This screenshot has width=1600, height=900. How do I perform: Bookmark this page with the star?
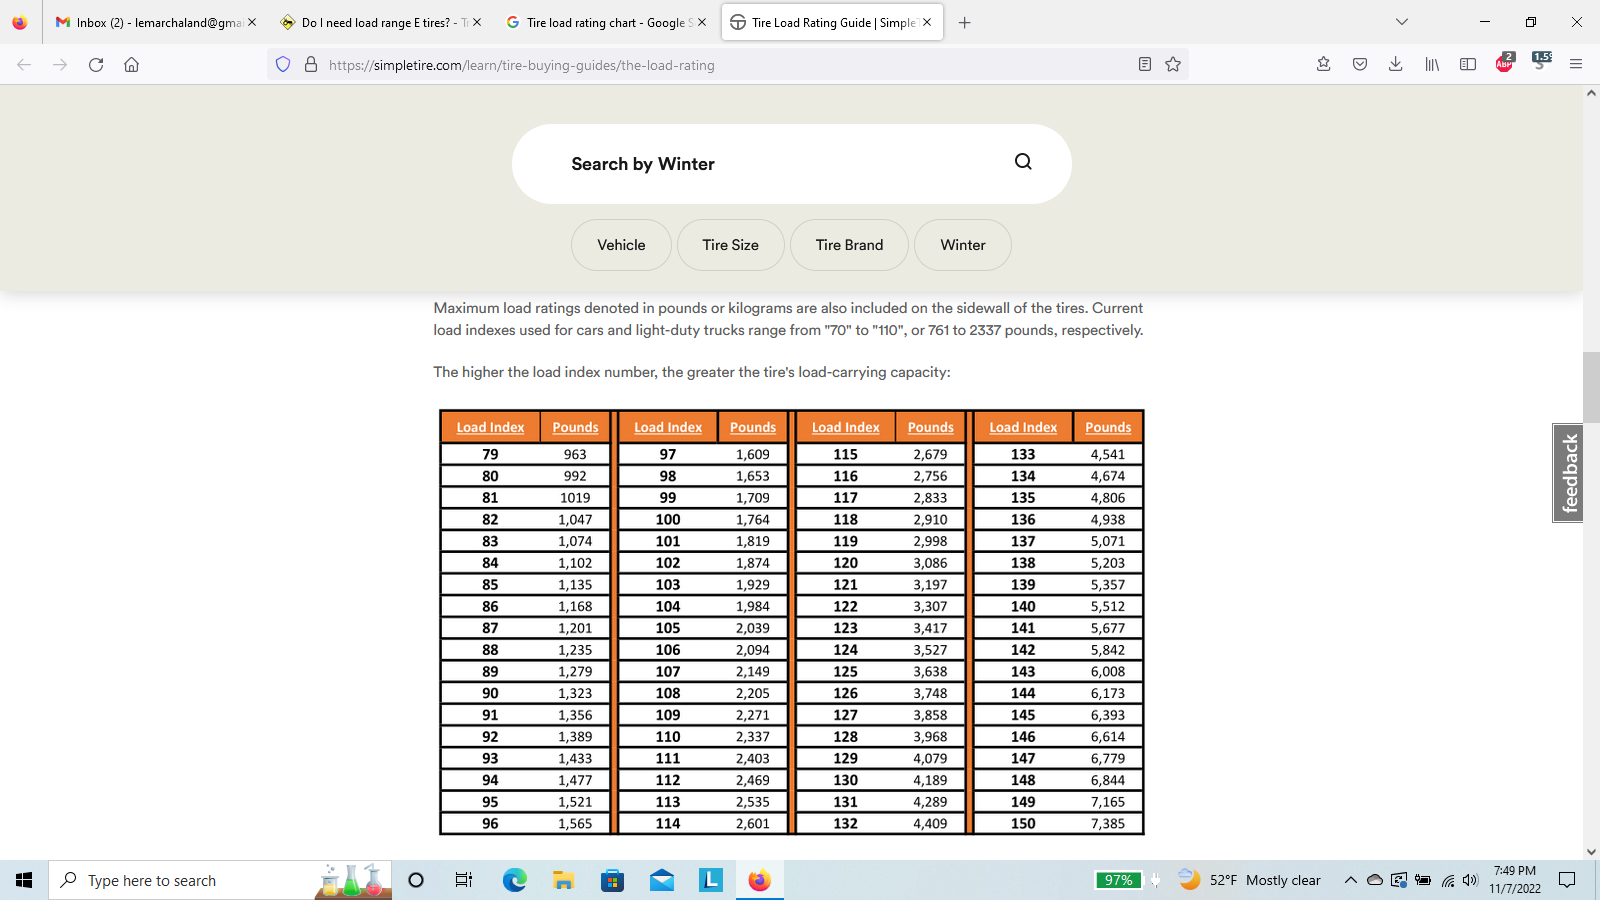1173,65
